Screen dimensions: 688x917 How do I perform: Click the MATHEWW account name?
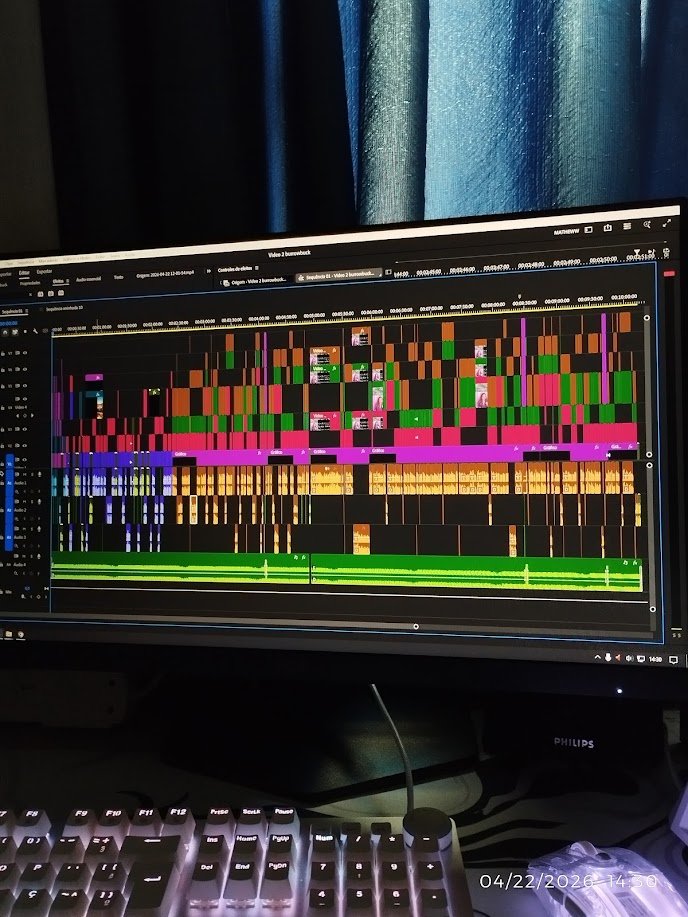pyautogui.click(x=566, y=232)
